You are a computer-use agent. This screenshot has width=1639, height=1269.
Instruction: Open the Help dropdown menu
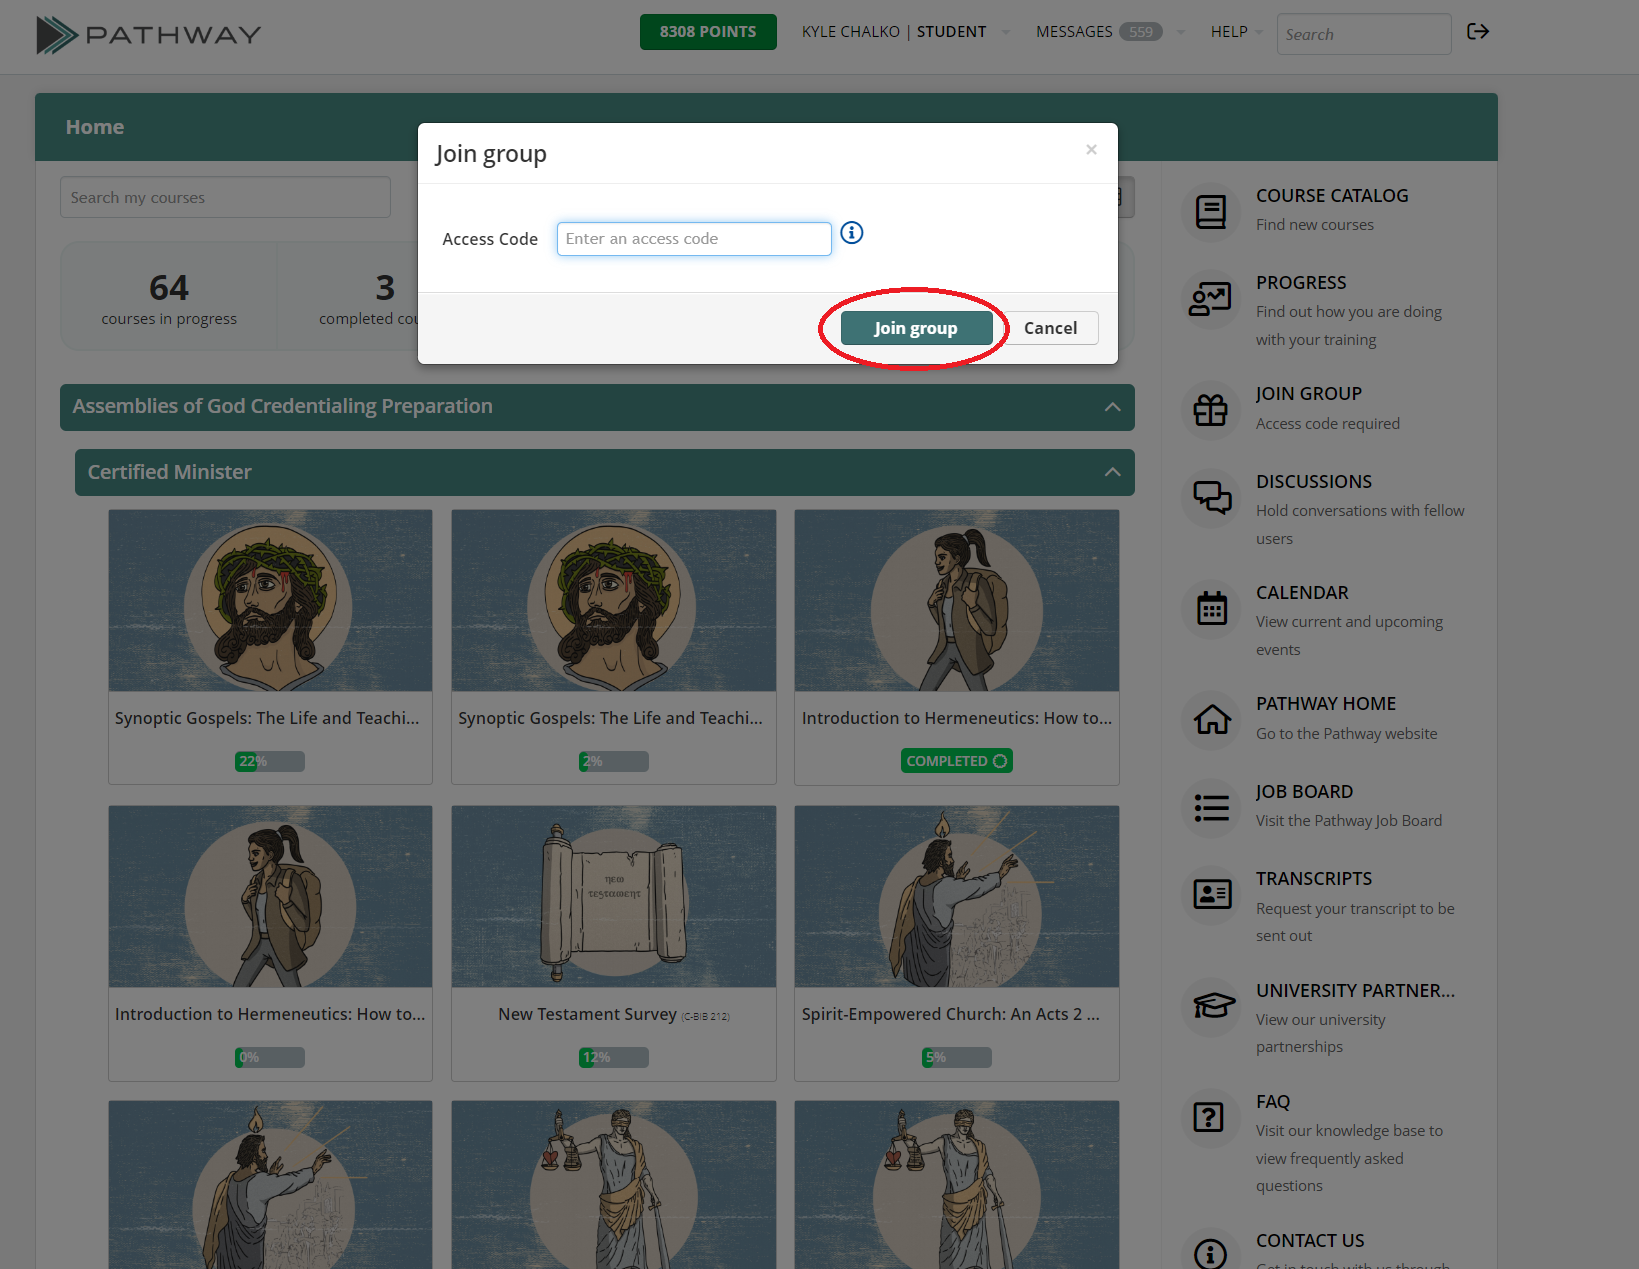(x=1236, y=32)
